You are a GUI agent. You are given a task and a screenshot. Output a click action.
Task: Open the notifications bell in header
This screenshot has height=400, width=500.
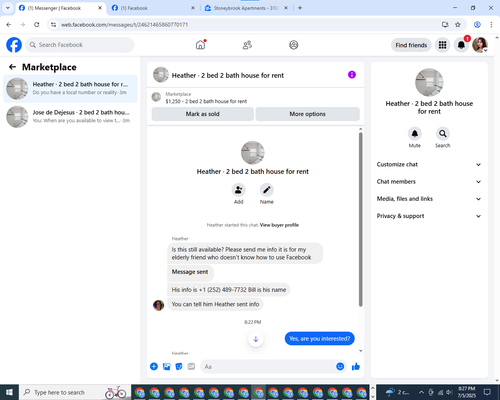click(461, 45)
